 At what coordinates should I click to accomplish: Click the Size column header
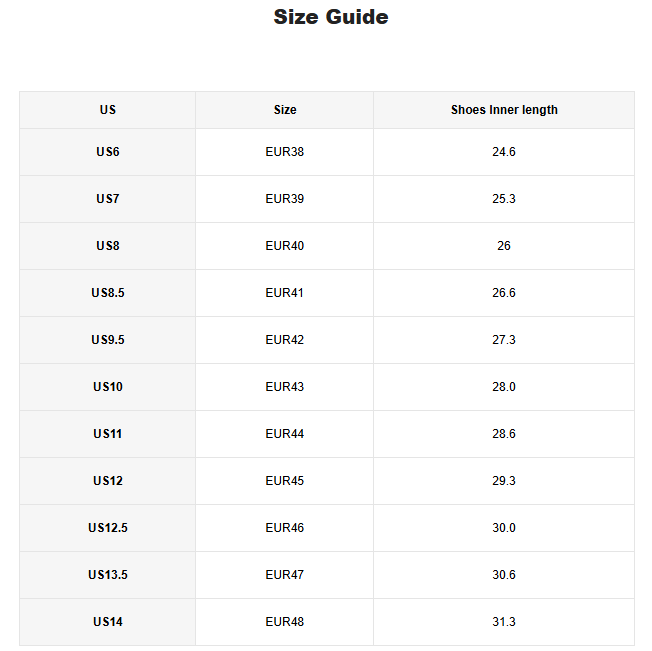pos(285,110)
